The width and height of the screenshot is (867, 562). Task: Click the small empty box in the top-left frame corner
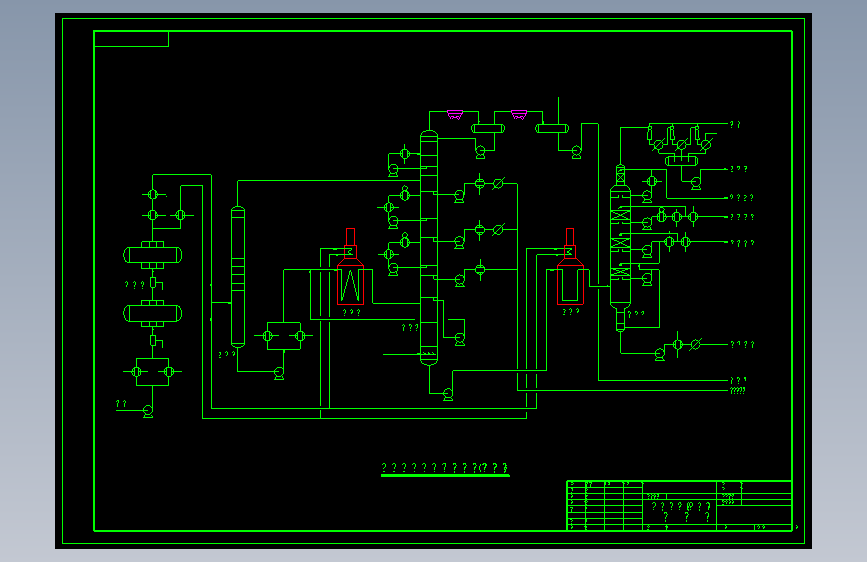pos(132,39)
